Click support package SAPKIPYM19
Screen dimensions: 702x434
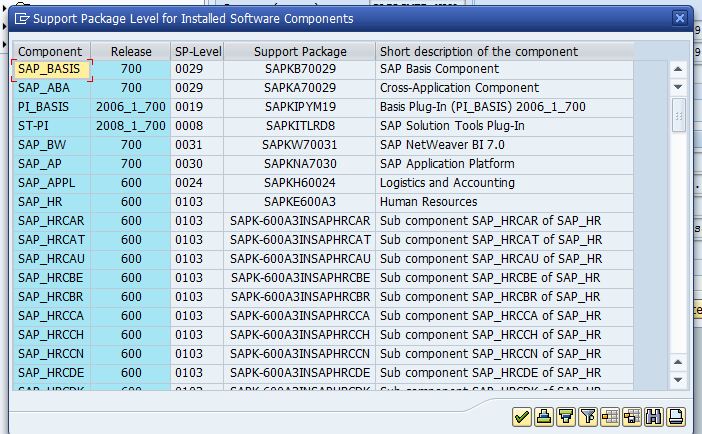[x=300, y=107]
